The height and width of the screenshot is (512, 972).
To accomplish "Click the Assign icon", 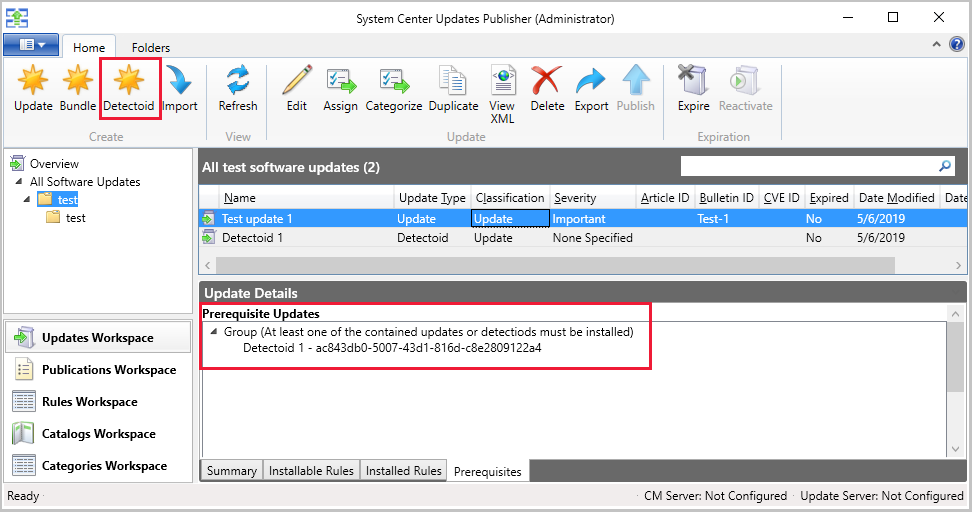I will click(x=341, y=81).
